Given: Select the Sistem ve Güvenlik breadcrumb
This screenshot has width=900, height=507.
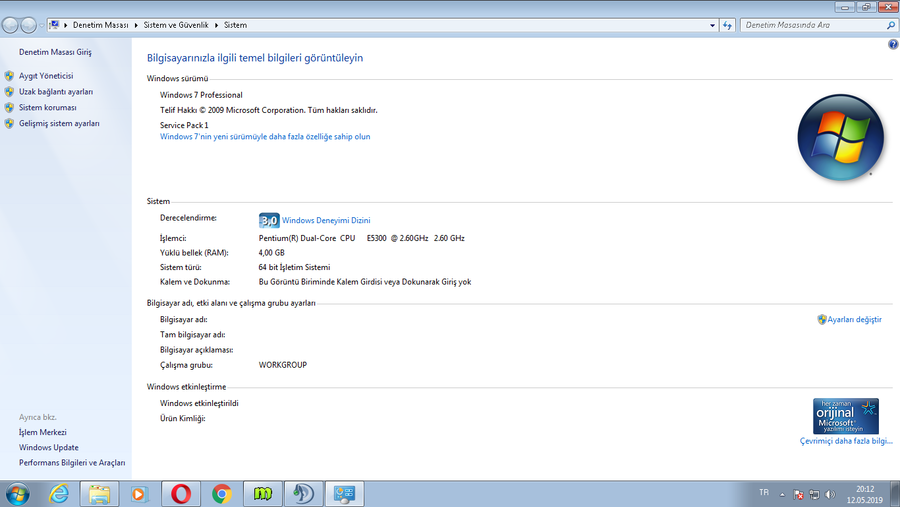Looking at the screenshot, I should pos(176,25).
